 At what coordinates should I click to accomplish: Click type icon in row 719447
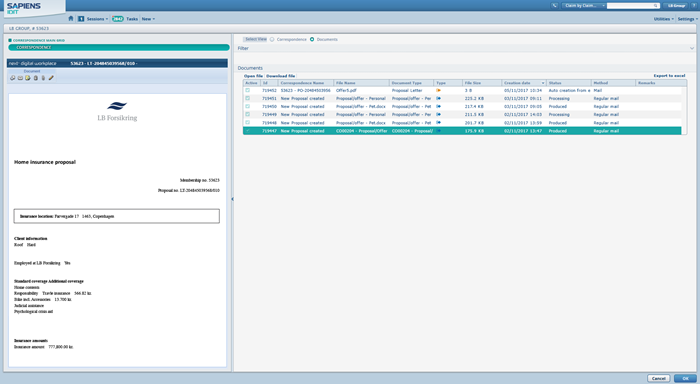coord(438,131)
